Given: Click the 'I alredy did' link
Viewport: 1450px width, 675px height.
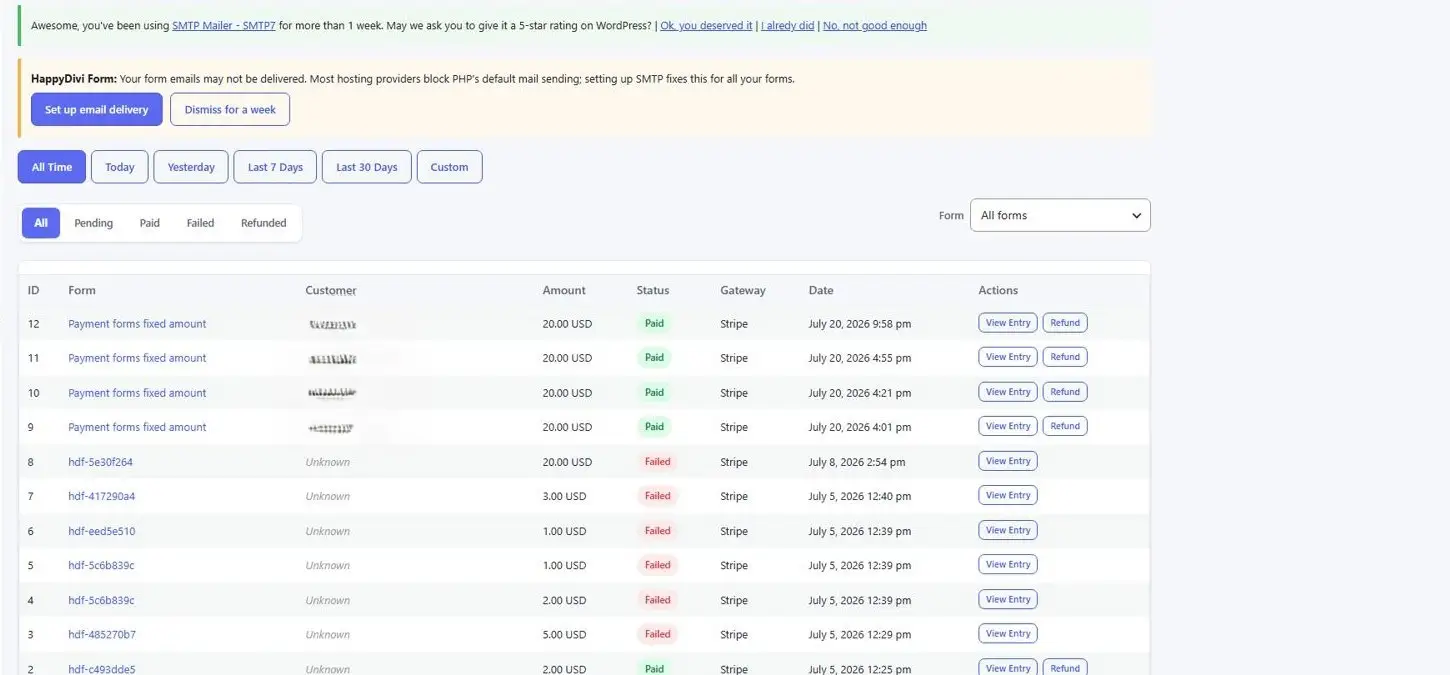Looking at the screenshot, I should (x=787, y=26).
